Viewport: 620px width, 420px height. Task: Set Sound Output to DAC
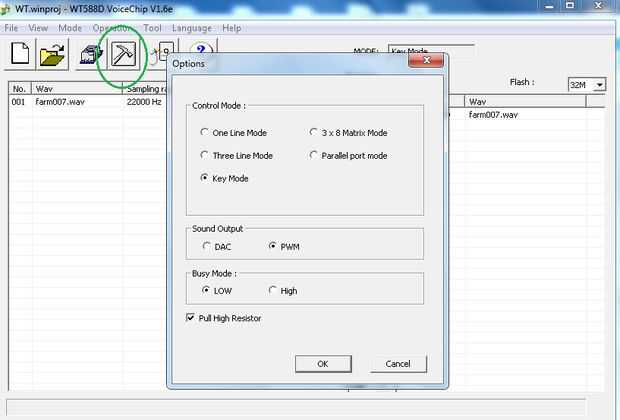click(206, 246)
